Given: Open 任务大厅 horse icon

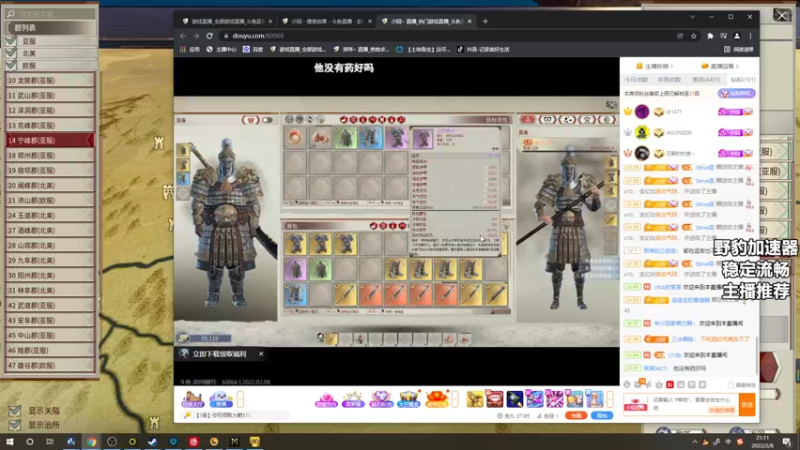Looking at the screenshot, I should (x=192, y=399).
